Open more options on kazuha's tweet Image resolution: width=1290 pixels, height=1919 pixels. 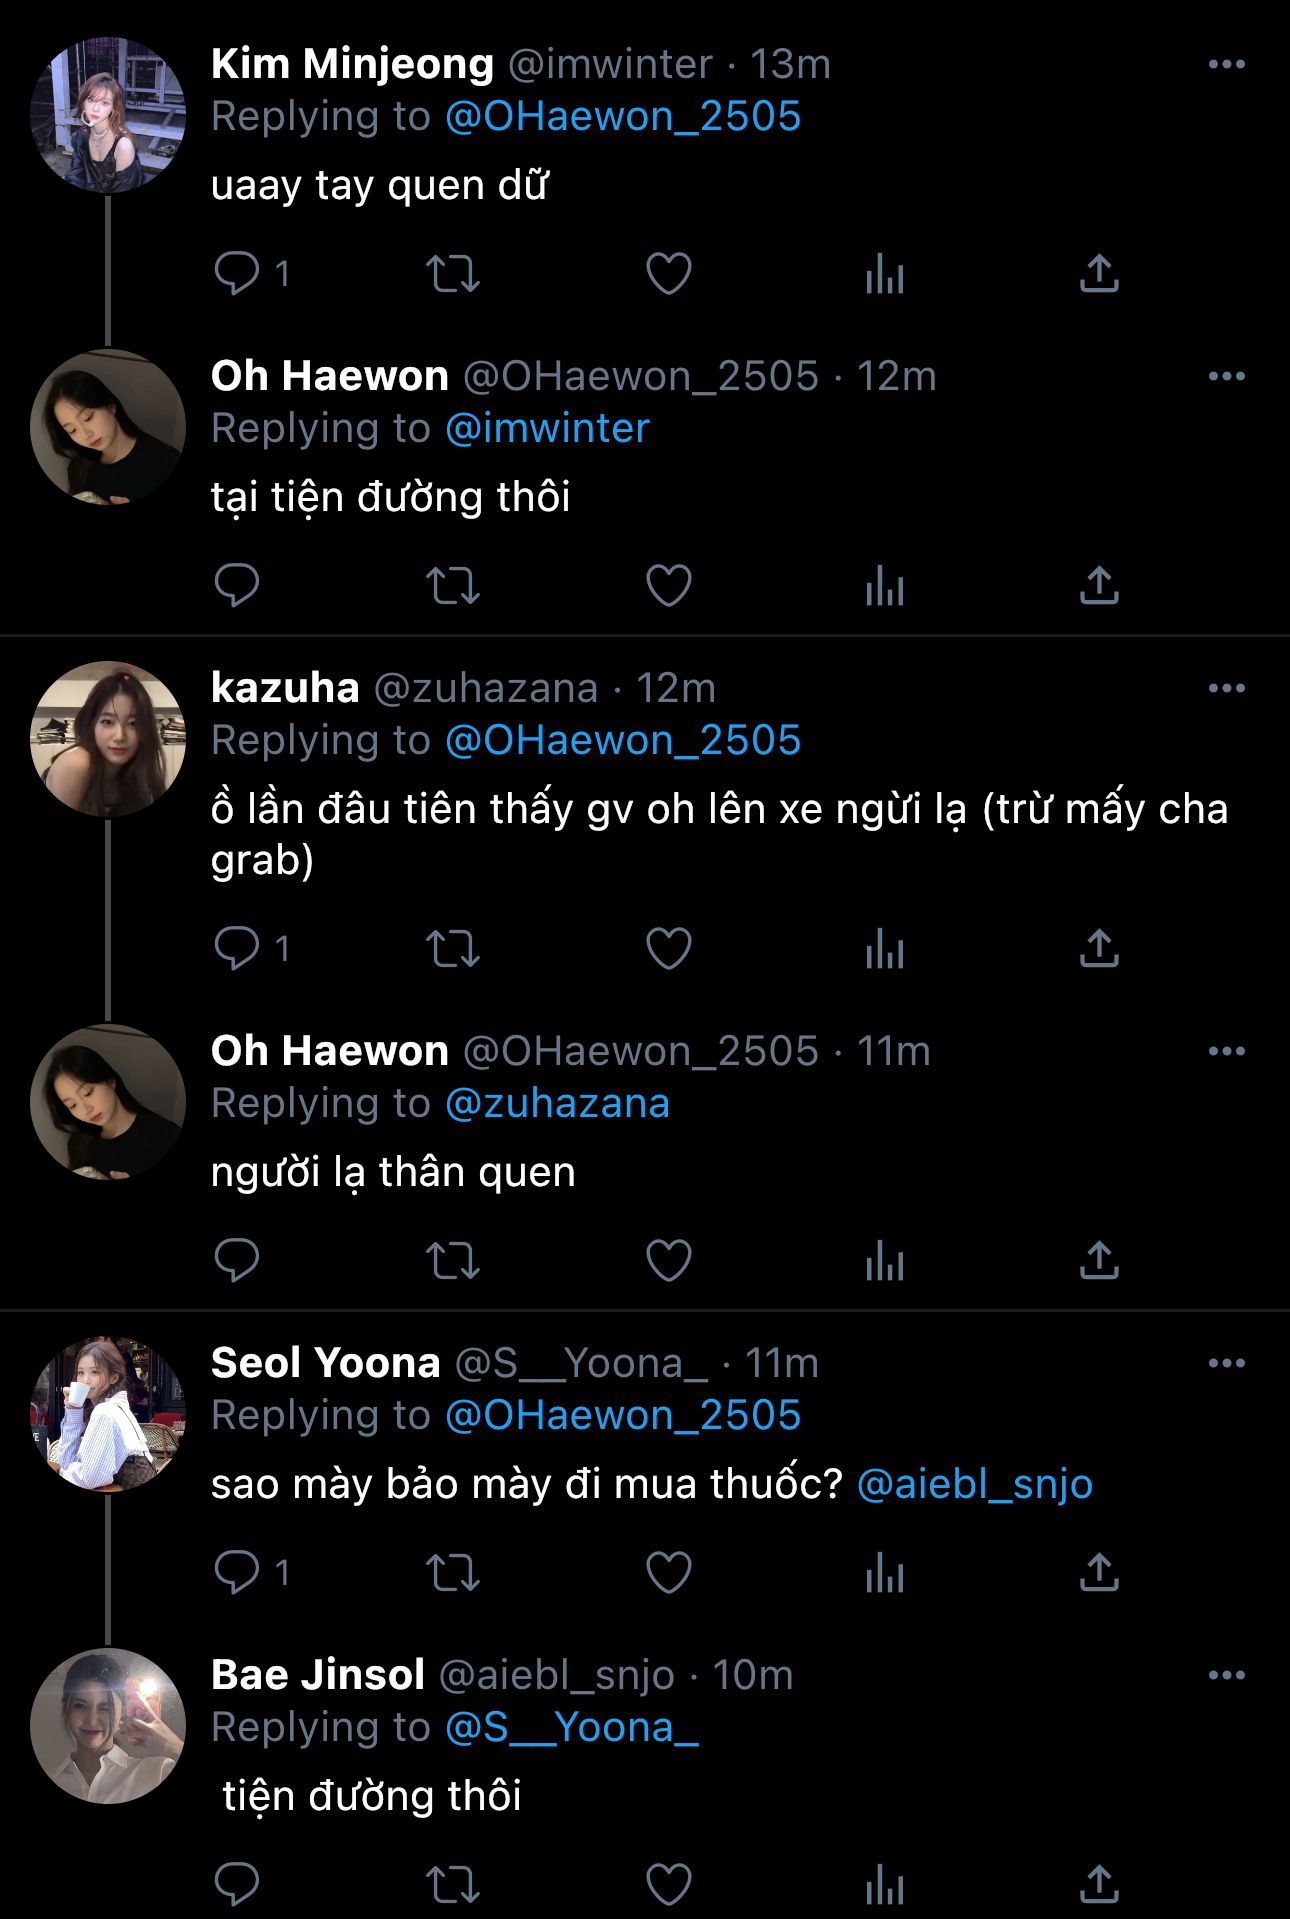(1226, 688)
